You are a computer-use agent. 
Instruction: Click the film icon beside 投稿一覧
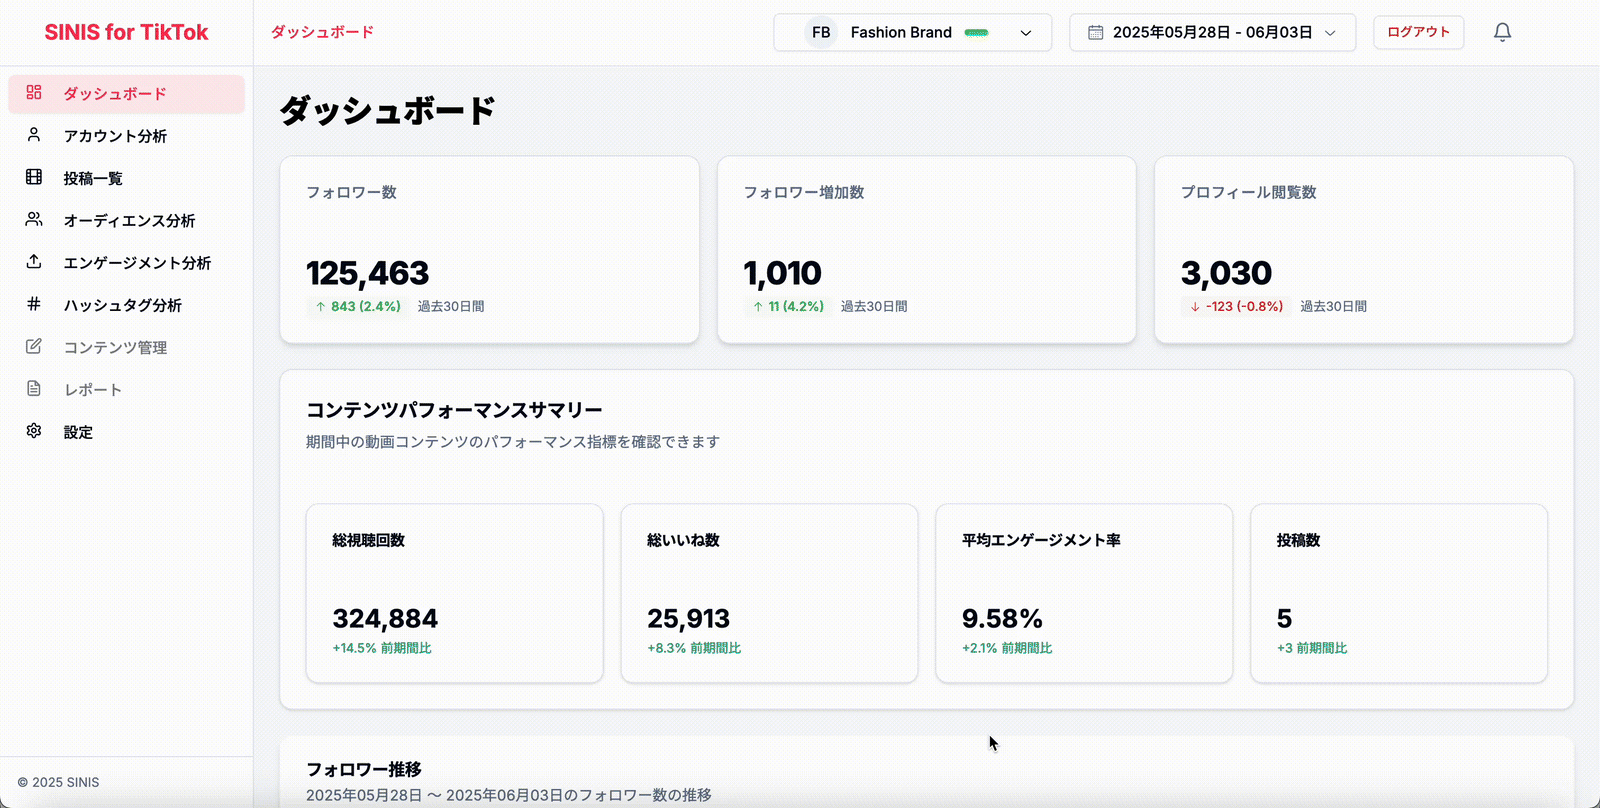[34, 177]
